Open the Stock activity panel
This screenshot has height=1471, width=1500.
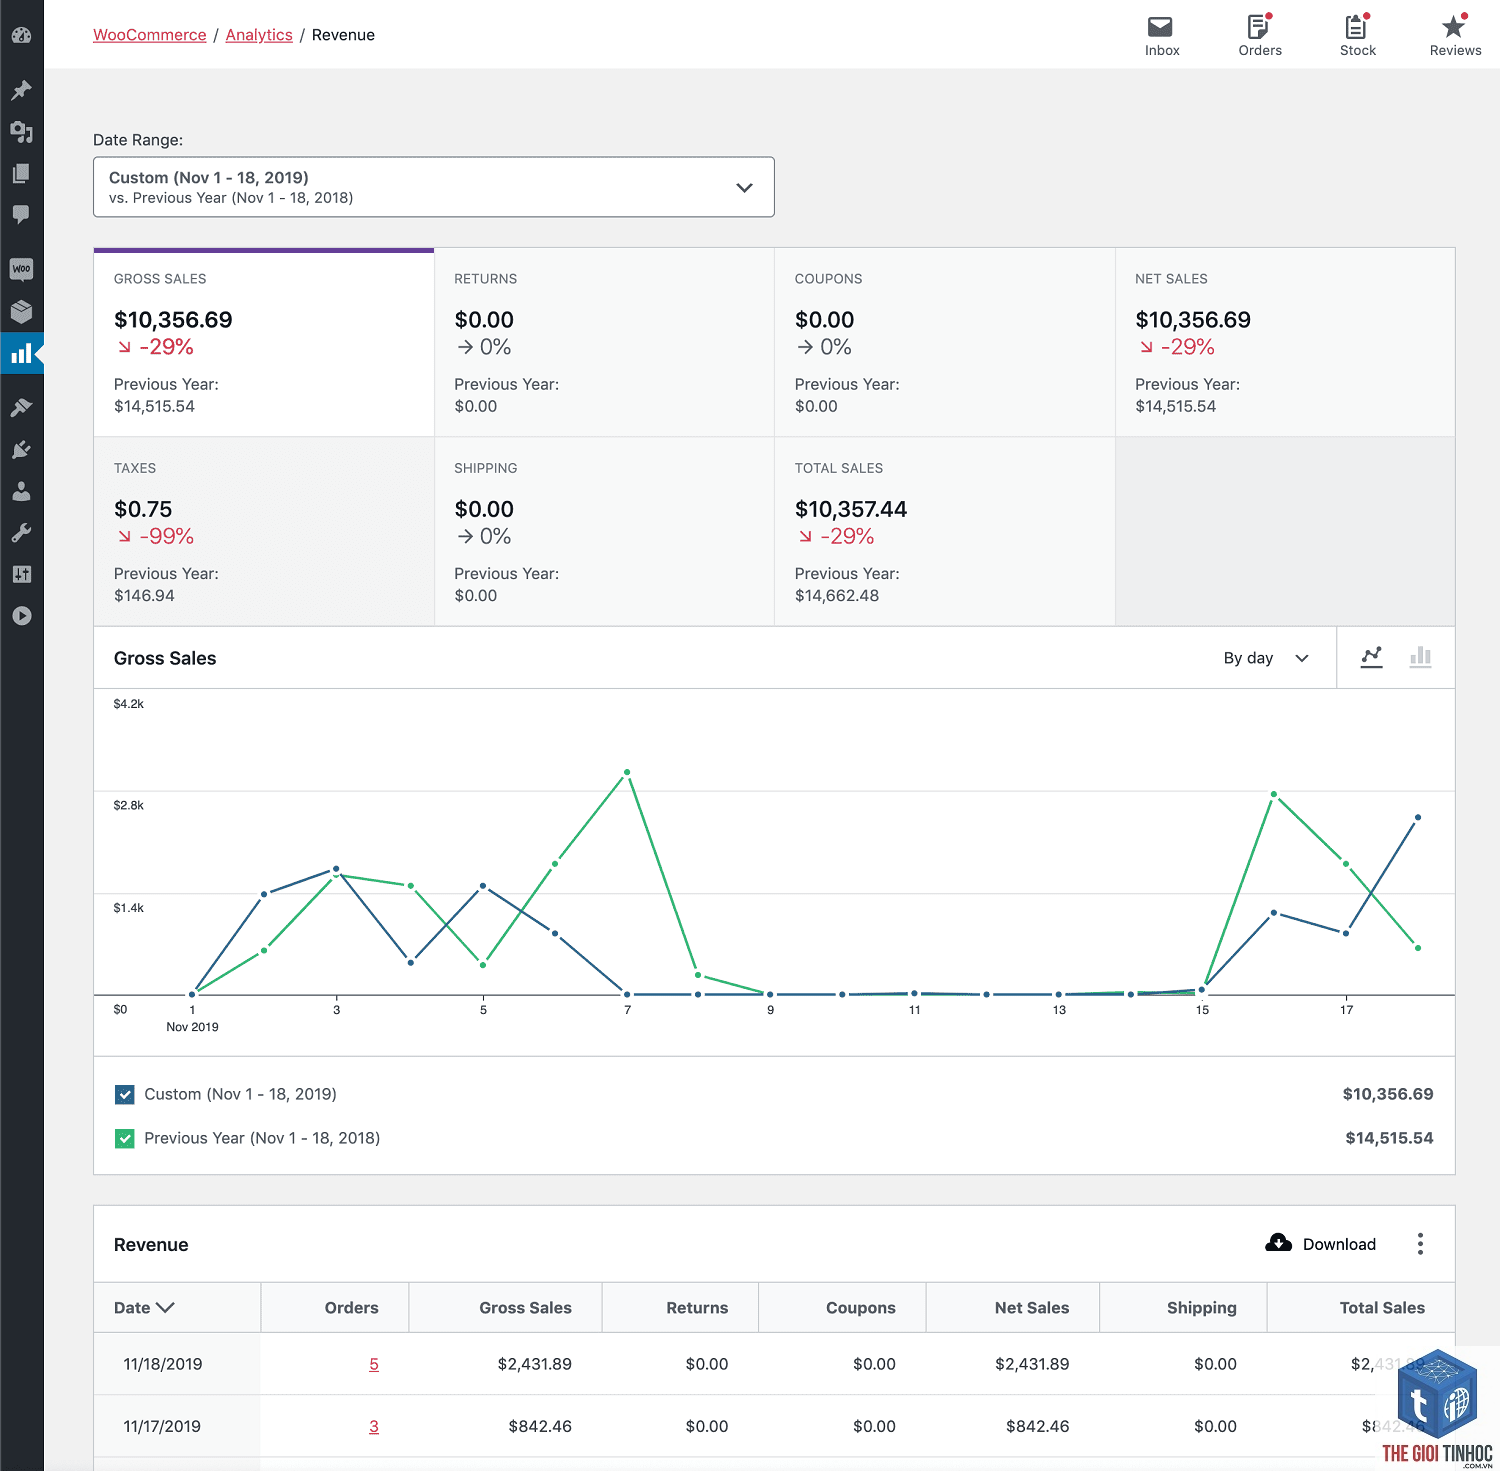coord(1358,35)
